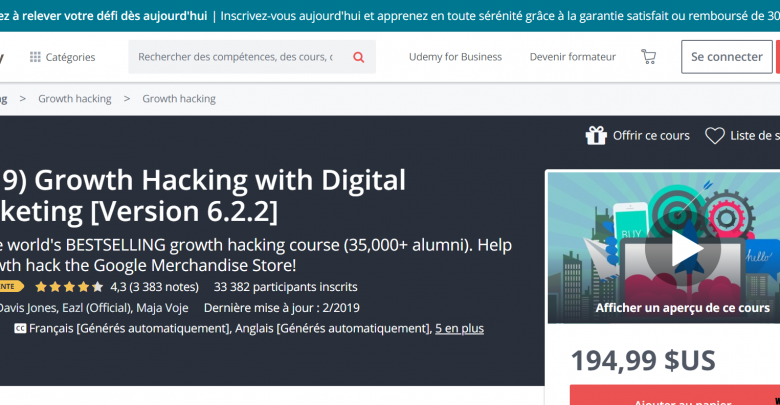The height and width of the screenshot is (405, 780).
Task: Click the 4,3 (3 383 notes) rating text
Action: coord(154,287)
